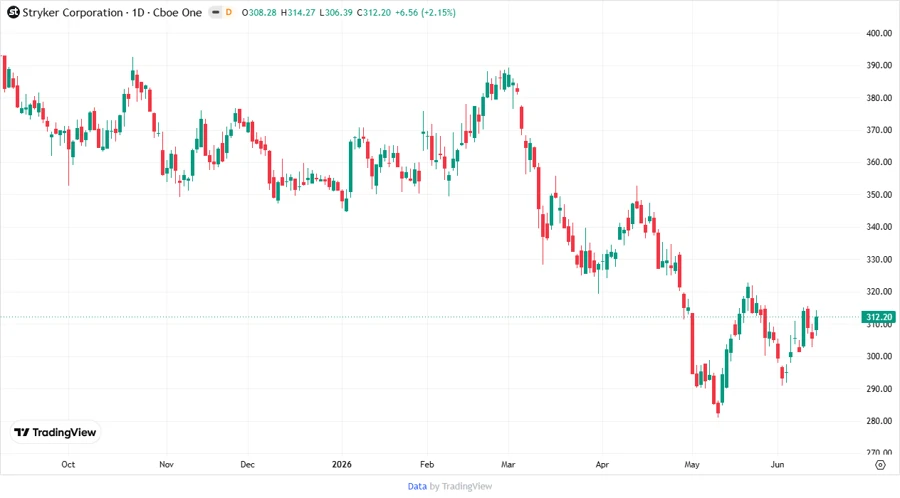Click the high price H314.27 value
The image size is (900, 498).
[298, 12]
